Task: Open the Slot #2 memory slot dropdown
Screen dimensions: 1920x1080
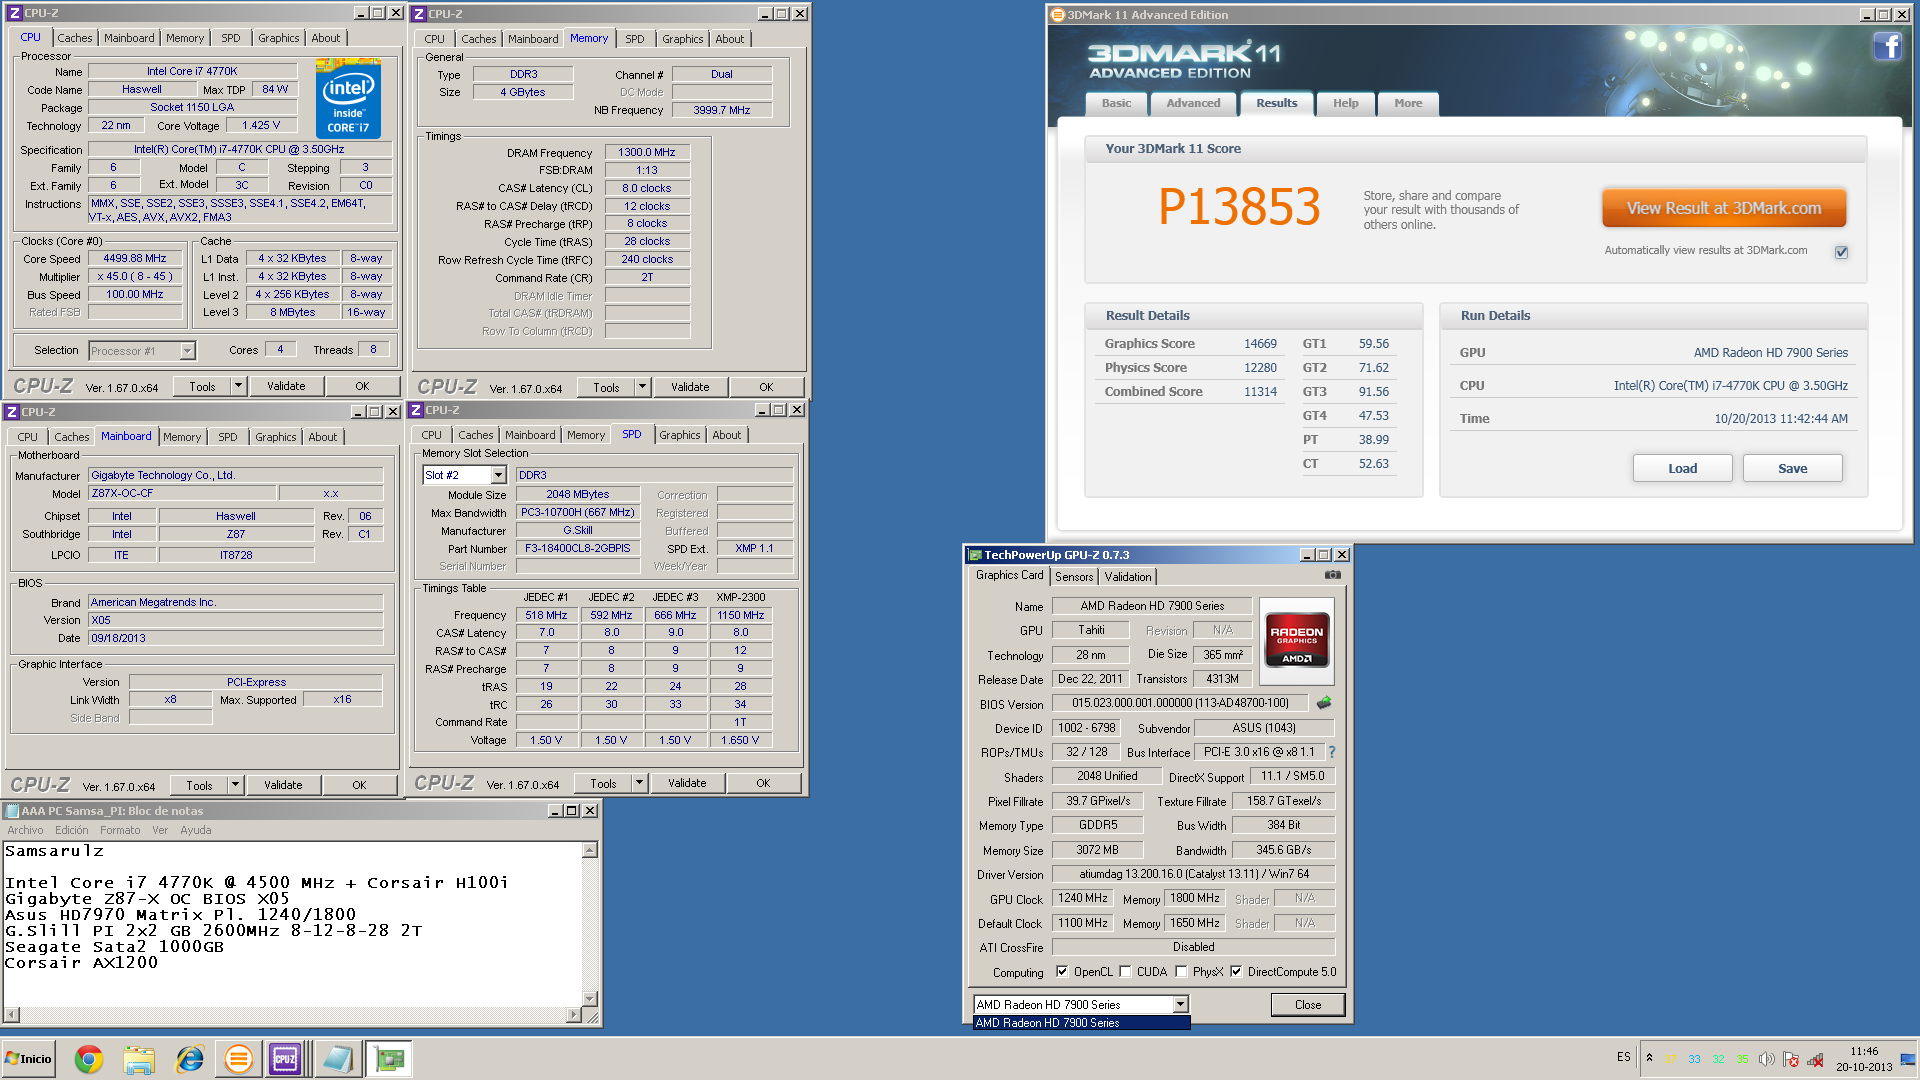Action: [498, 475]
